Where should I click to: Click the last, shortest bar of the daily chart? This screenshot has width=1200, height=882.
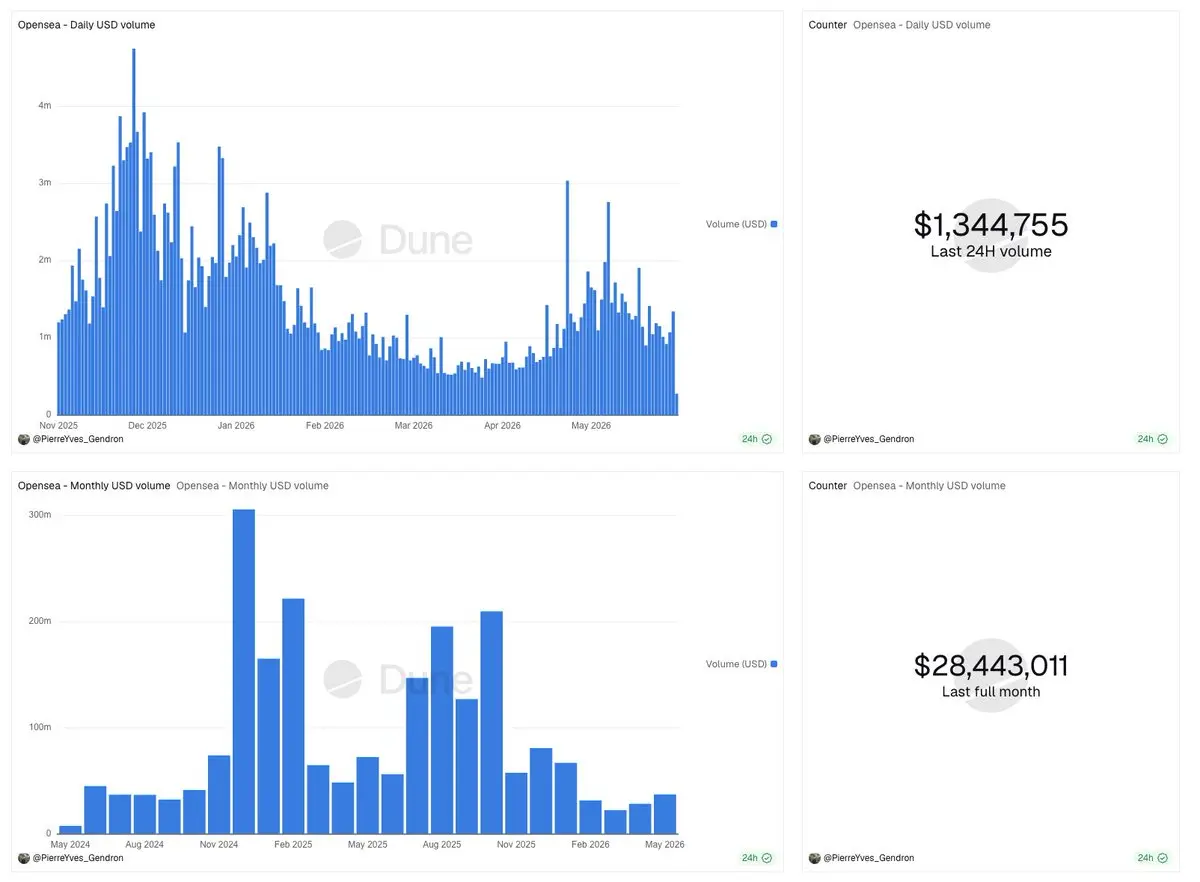point(677,404)
